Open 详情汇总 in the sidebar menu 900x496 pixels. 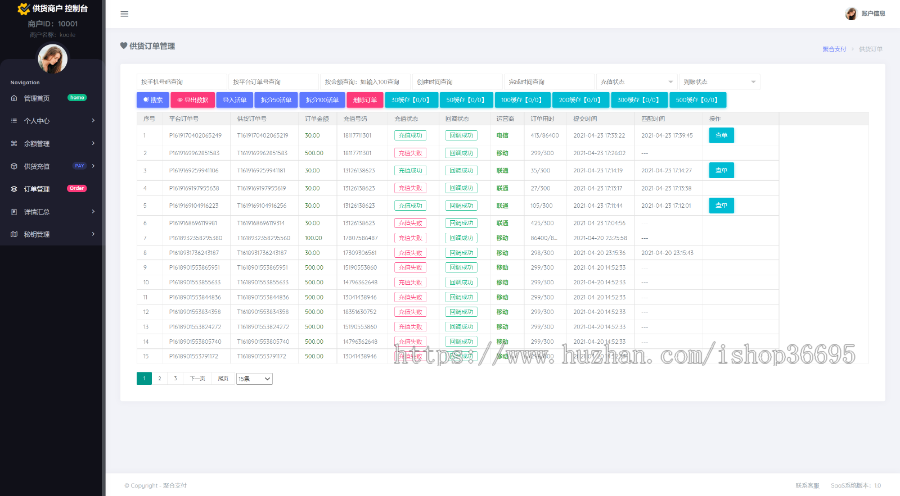pyautogui.click(x=37, y=212)
